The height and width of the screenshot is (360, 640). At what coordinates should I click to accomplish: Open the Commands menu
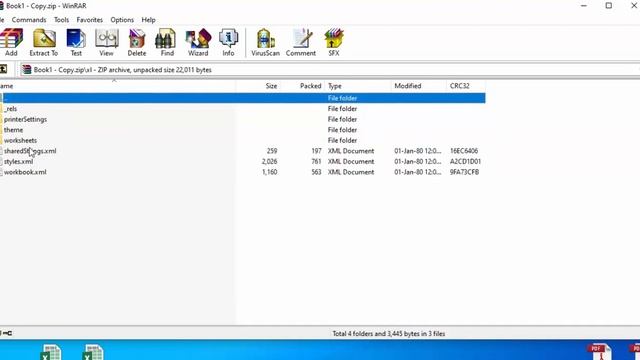[x=29, y=20]
